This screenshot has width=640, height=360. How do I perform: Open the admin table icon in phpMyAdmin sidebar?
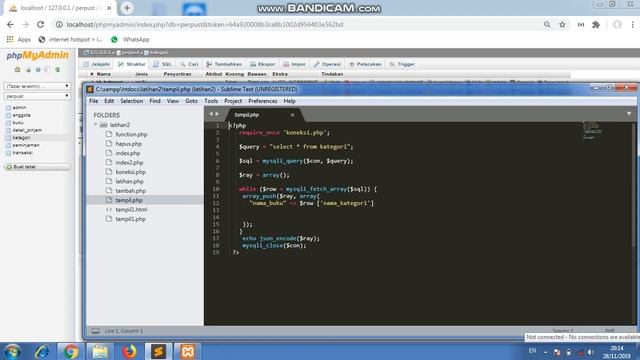click(8, 108)
